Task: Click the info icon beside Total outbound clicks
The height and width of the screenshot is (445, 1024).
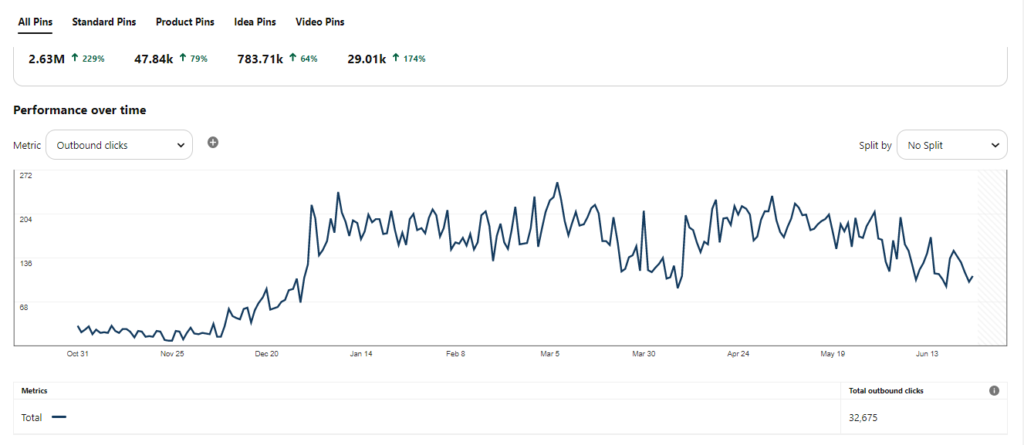Action: 994,391
